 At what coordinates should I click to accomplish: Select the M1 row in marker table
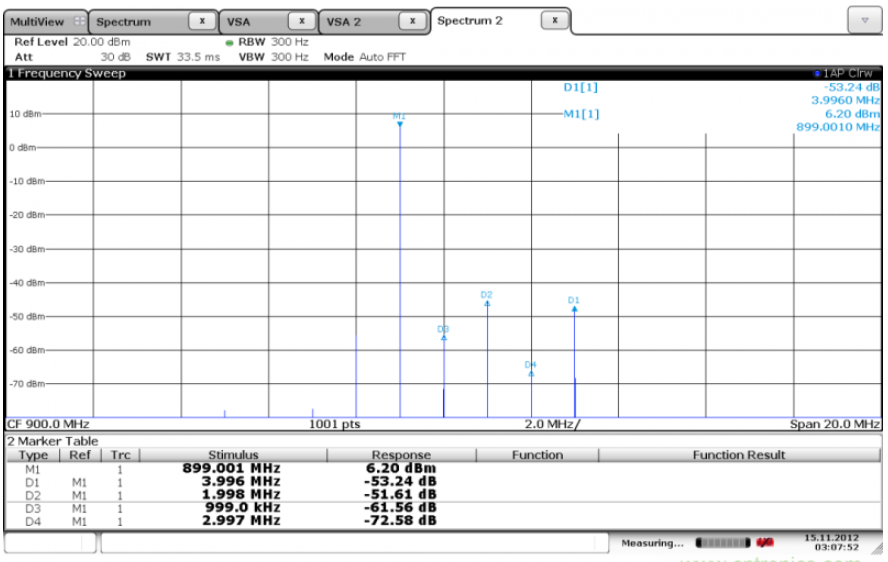pyautogui.click(x=443, y=469)
